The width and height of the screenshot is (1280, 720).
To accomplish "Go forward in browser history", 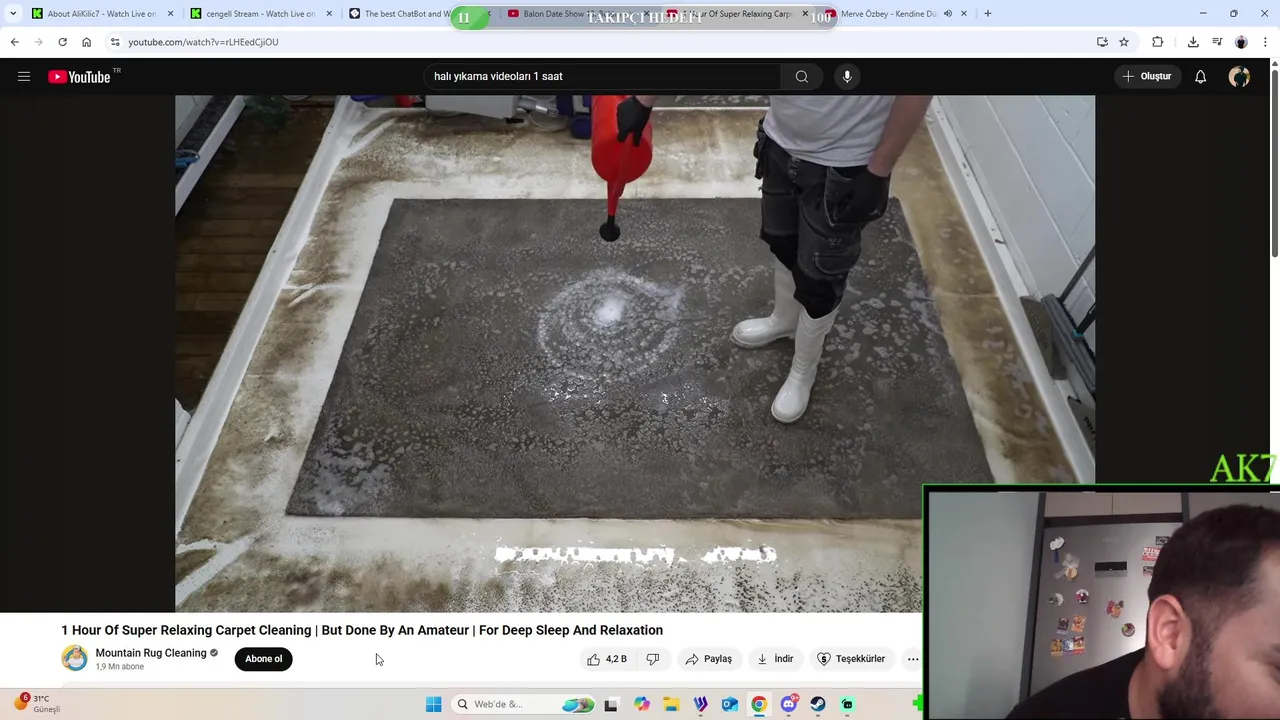I will coord(38,42).
